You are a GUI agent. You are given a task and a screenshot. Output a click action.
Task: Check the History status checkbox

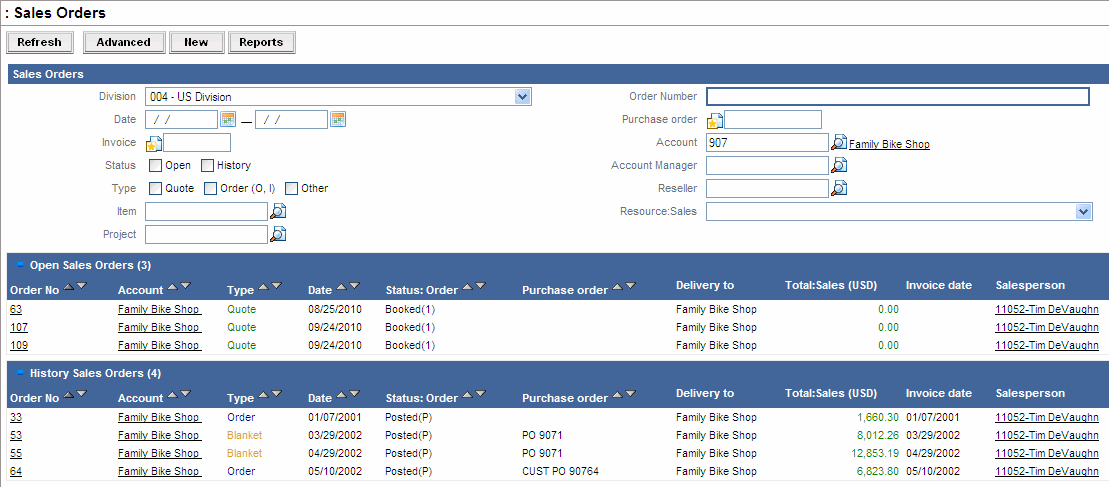pyautogui.click(x=208, y=165)
